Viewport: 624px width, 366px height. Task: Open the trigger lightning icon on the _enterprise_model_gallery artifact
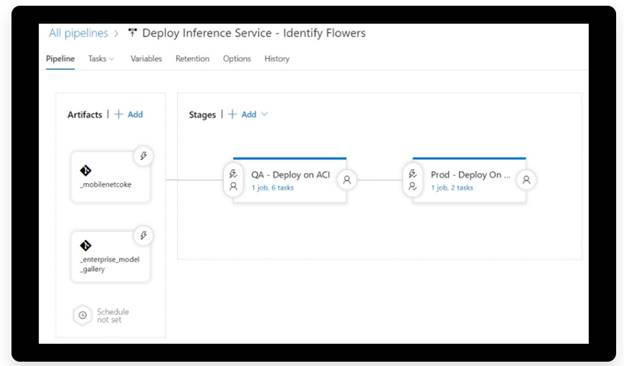pos(143,235)
